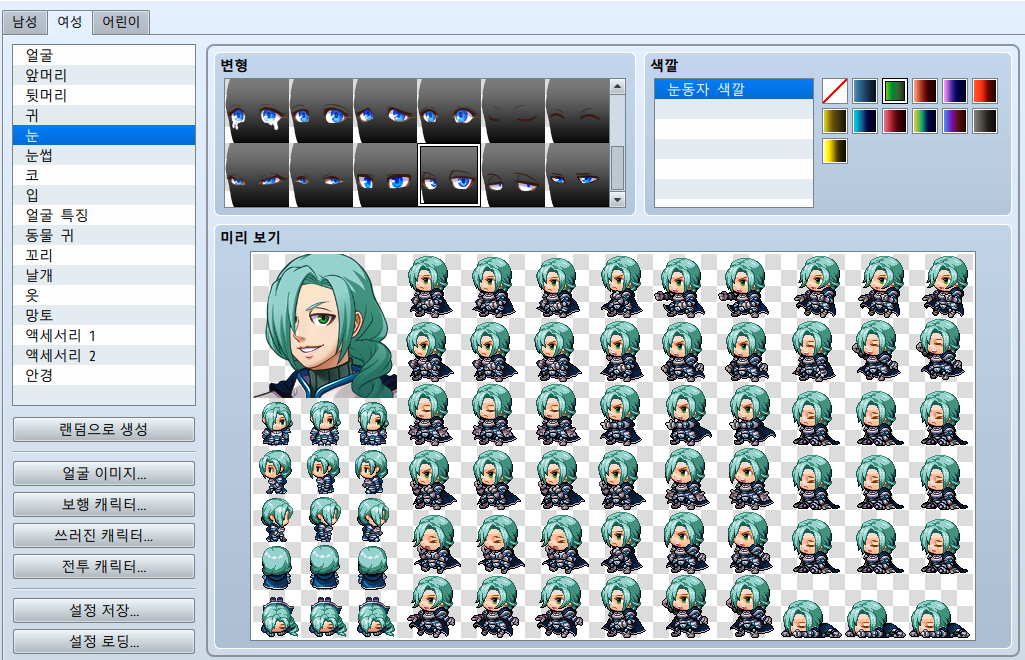Select 날개 in the parts list
Image resolution: width=1025 pixels, height=660 pixels.
(x=104, y=275)
